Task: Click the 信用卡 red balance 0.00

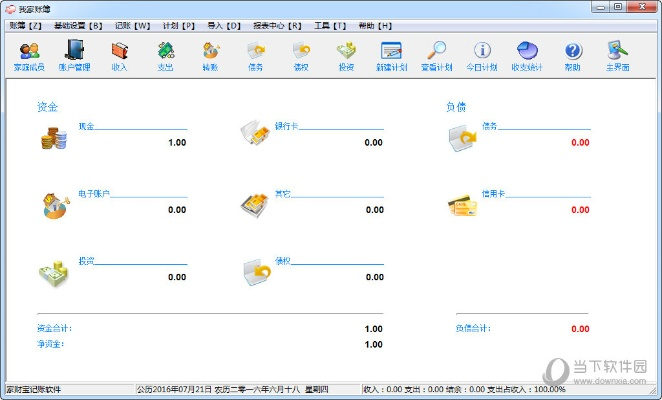Action: [580, 210]
